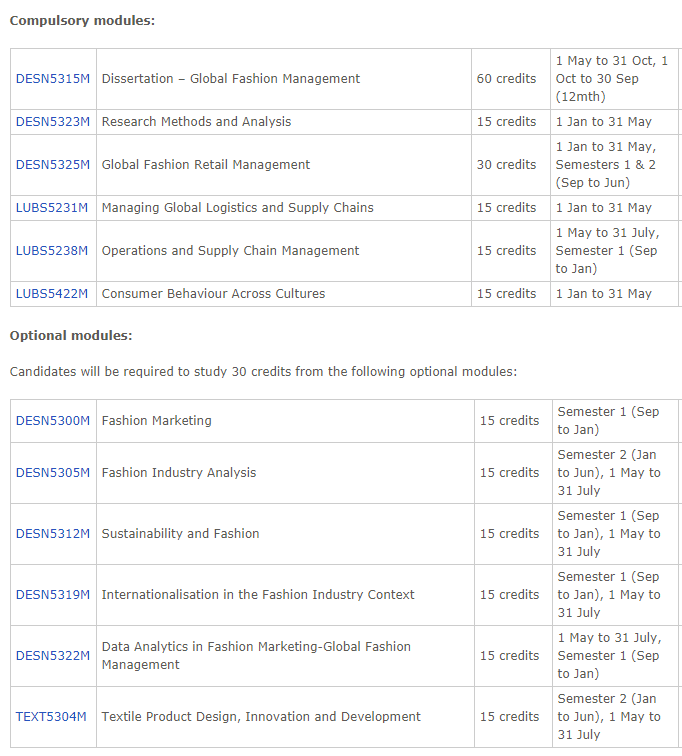The width and height of the screenshot is (682, 756).
Task: Open the DESN5323M module link
Action: [x=53, y=122]
